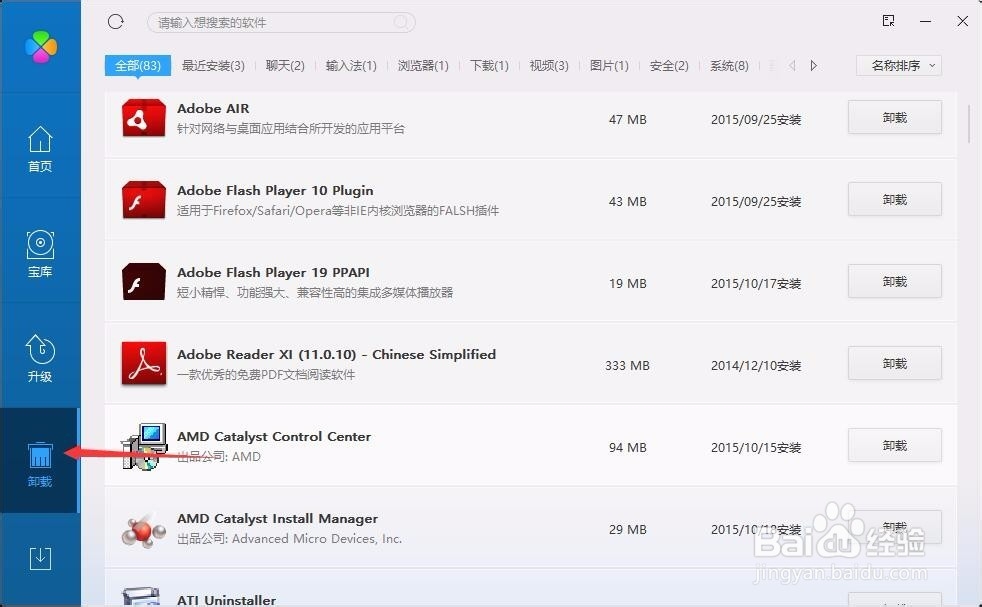Screen dimensions: 982x607
Task: Click the Adobe Reader XI icon
Action: pos(143,364)
